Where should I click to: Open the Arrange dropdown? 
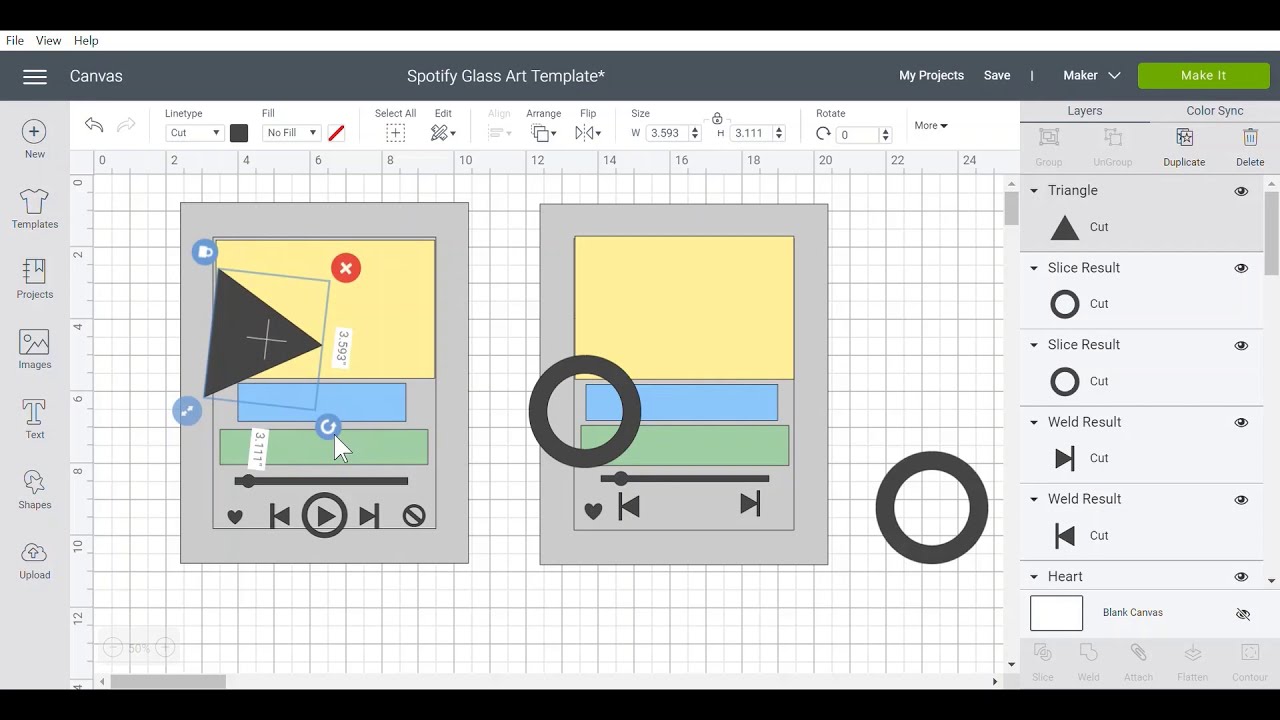pos(543,133)
